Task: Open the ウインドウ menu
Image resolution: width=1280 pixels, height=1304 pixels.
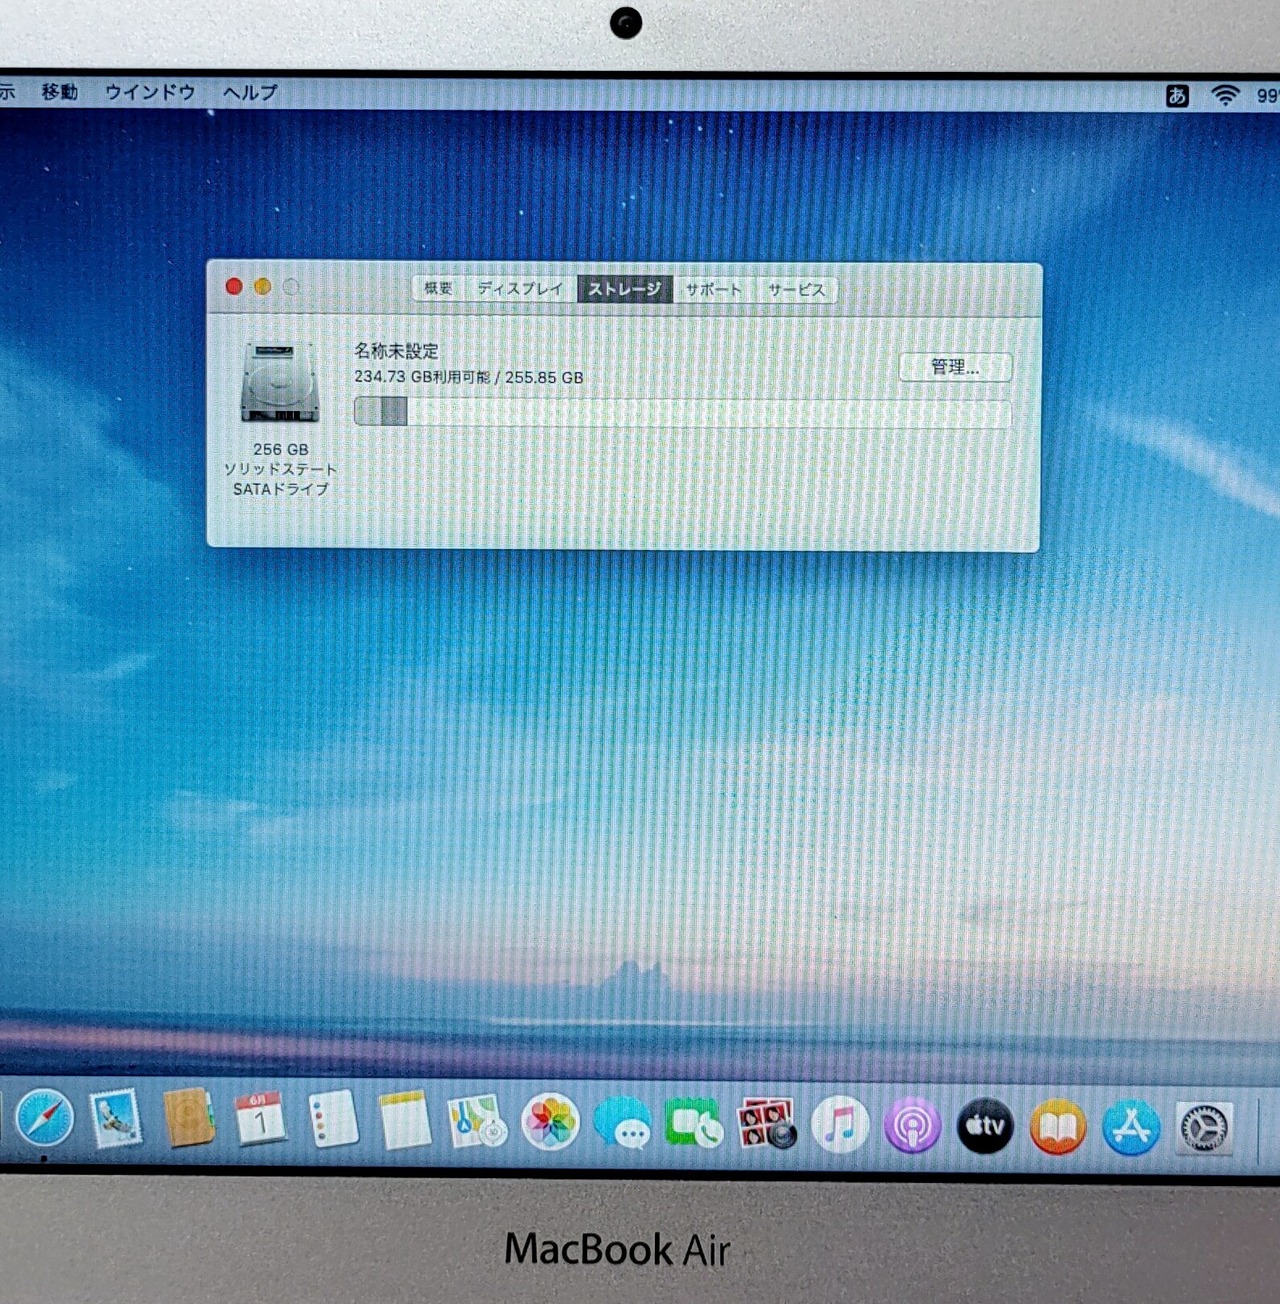Action: point(150,92)
